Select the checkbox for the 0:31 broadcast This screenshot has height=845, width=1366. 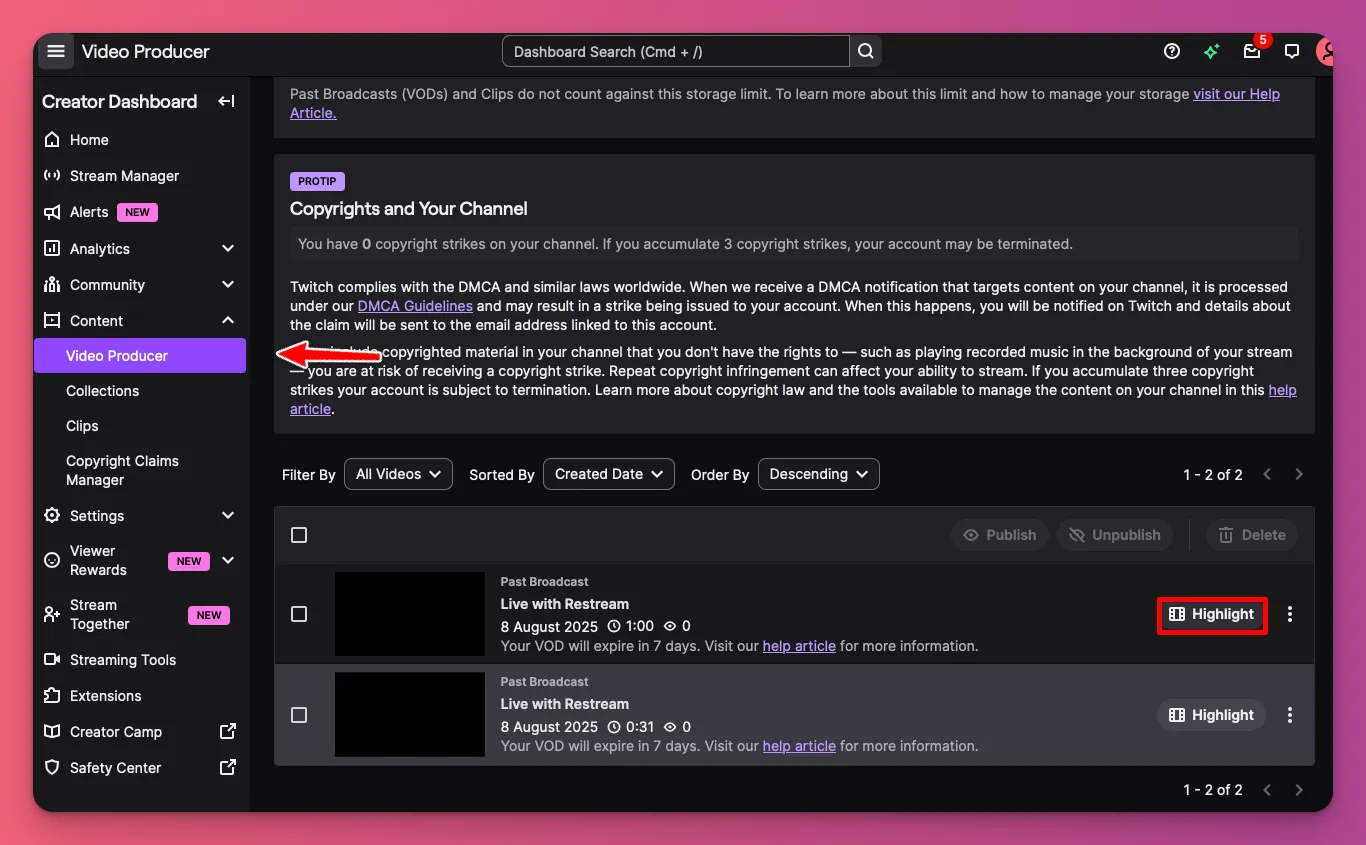[299, 715]
